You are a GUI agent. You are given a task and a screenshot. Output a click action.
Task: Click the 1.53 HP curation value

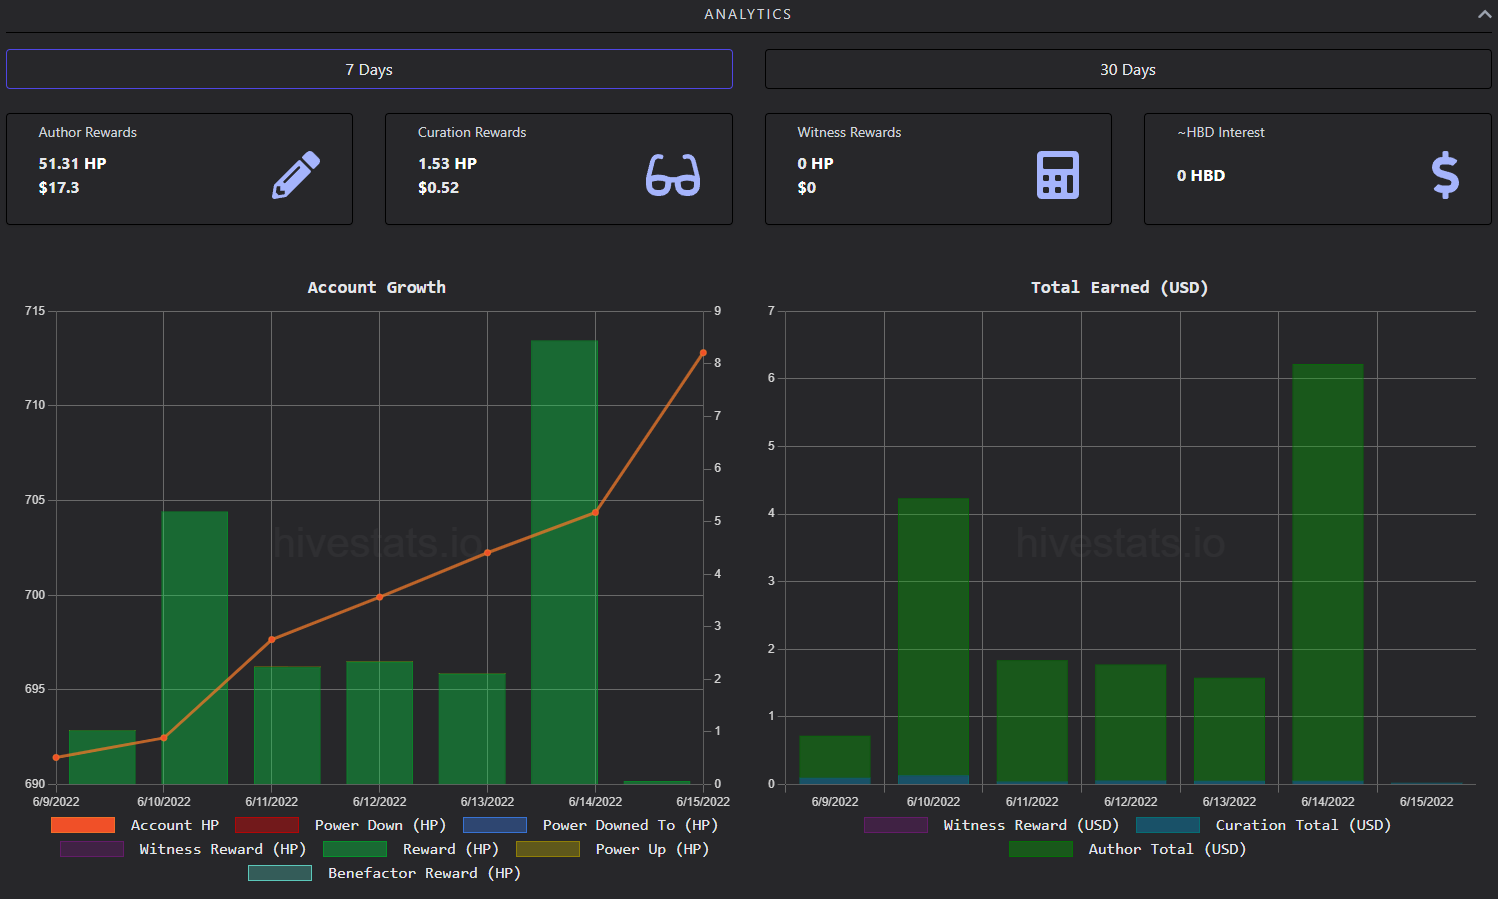pos(447,163)
